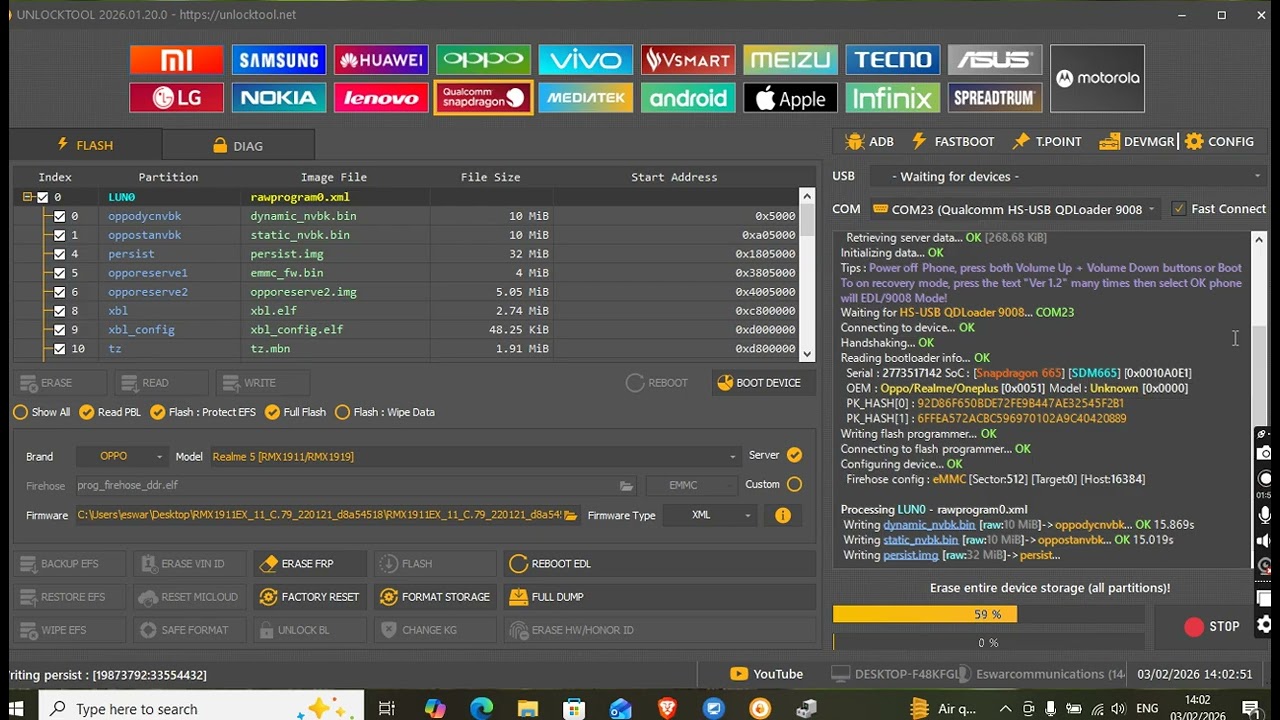Toggle the Fast Connect checkbox

(x=1179, y=209)
